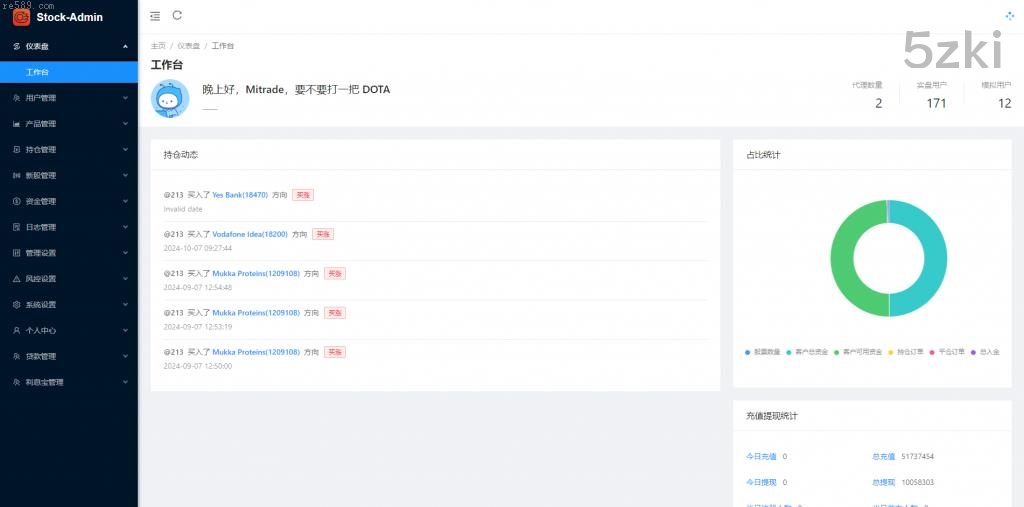Click the 产品管理 chart icon in the sidebar
The width and height of the screenshot is (1024, 507).
[16, 124]
